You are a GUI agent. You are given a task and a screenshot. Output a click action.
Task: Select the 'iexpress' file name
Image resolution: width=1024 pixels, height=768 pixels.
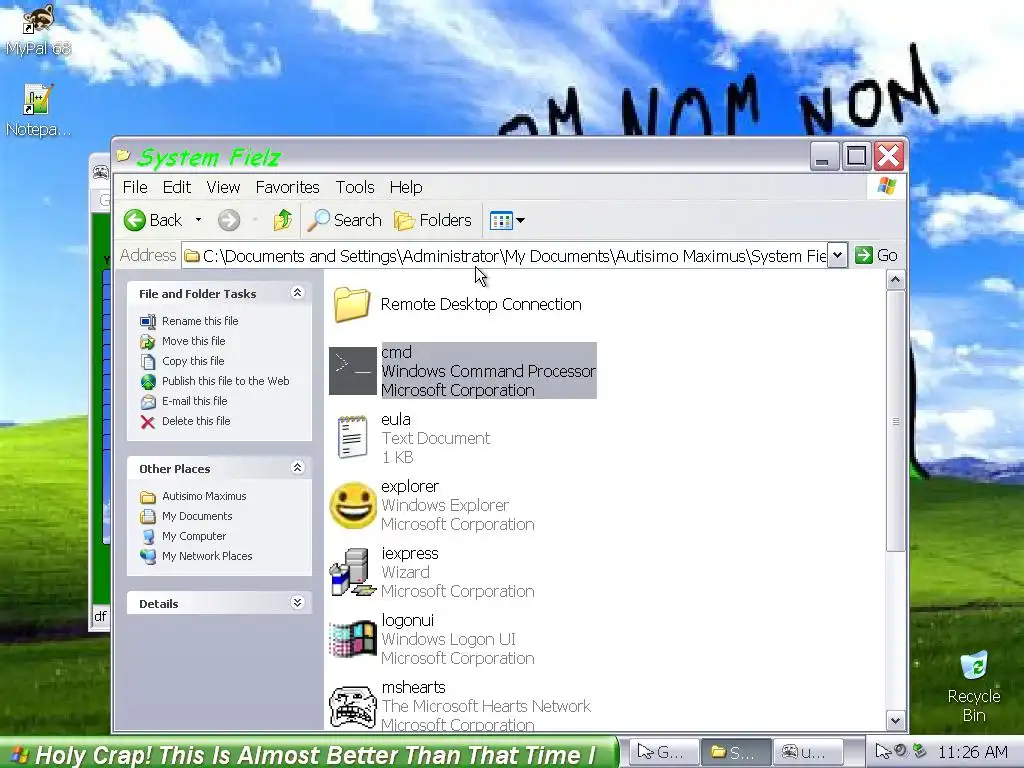point(409,554)
